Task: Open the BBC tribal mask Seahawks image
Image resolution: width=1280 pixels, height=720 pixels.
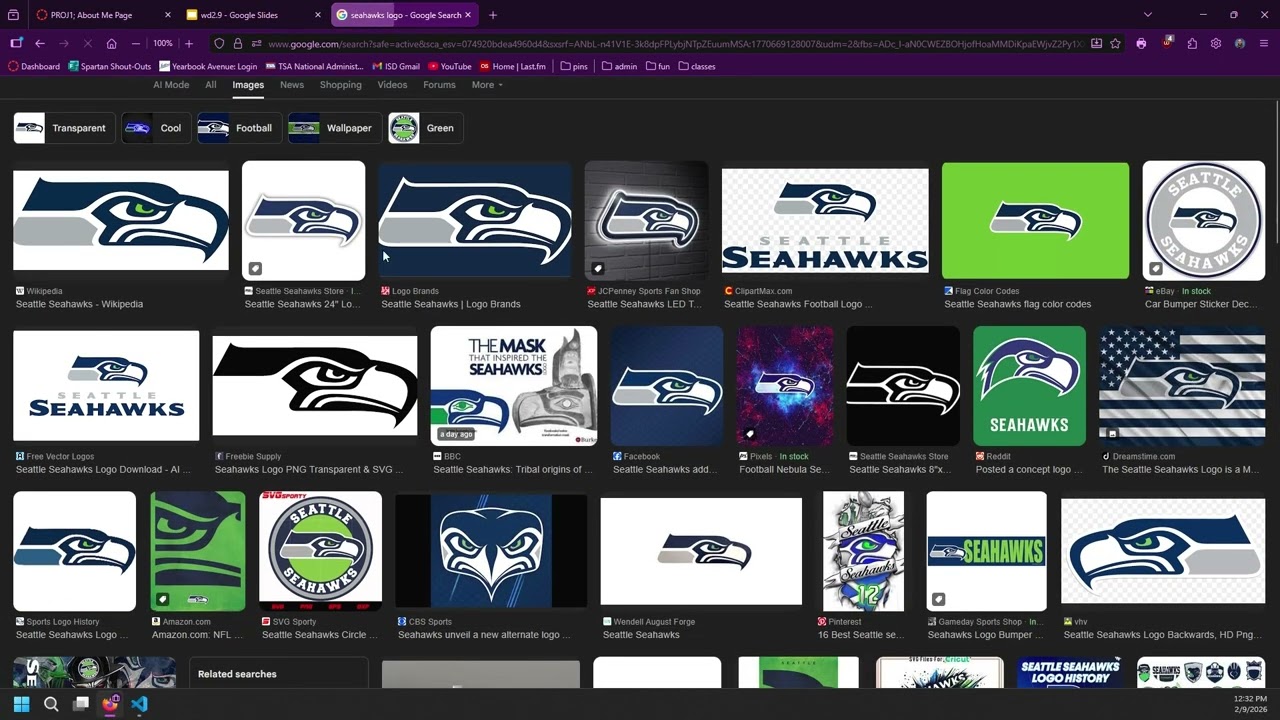Action: coord(514,386)
